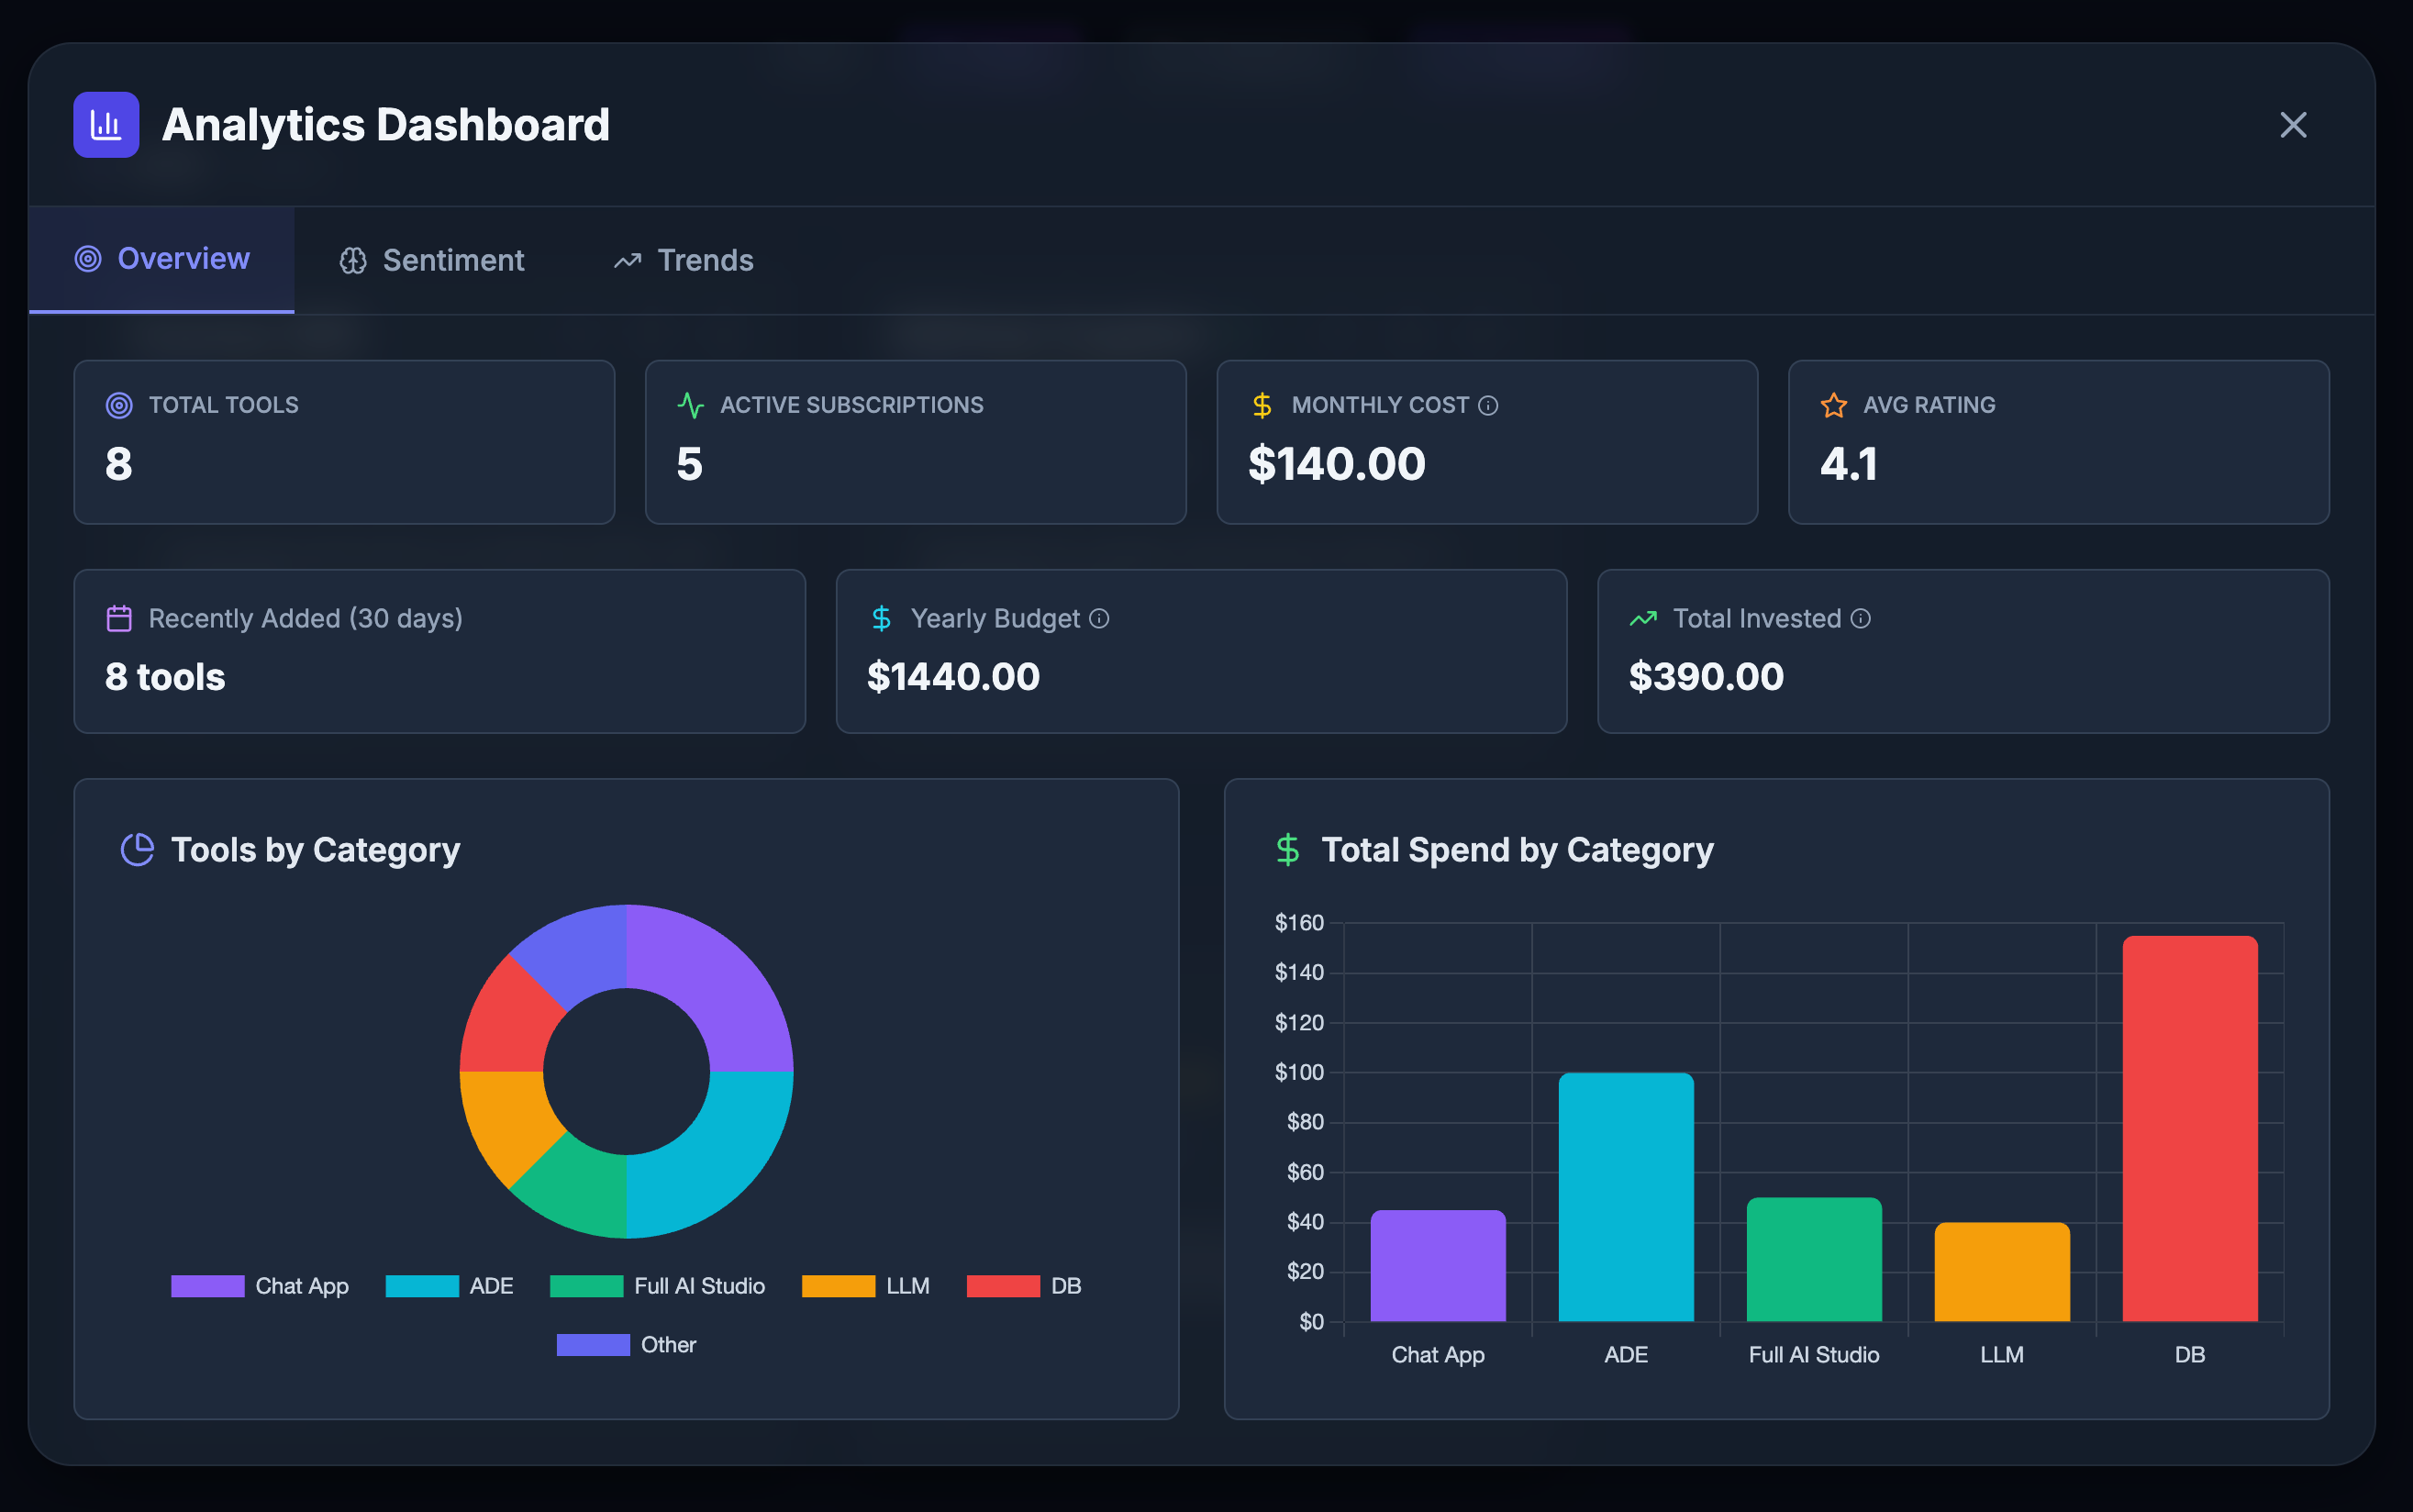Click the target icon on Total Tools card
Image resolution: width=2413 pixels, height=1512 pixels.
[x=120, y=406]
